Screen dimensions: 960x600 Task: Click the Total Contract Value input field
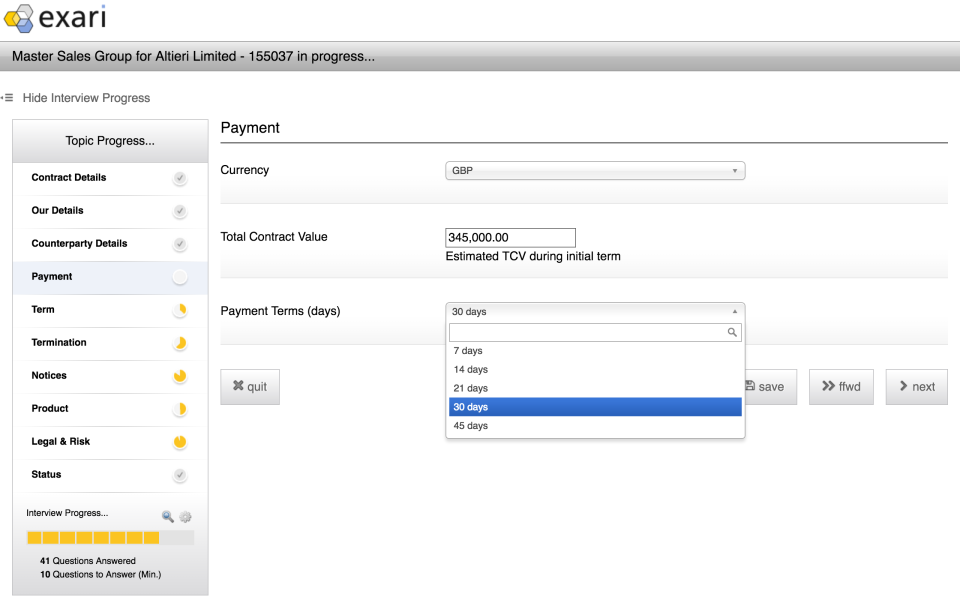pos(511,238)
